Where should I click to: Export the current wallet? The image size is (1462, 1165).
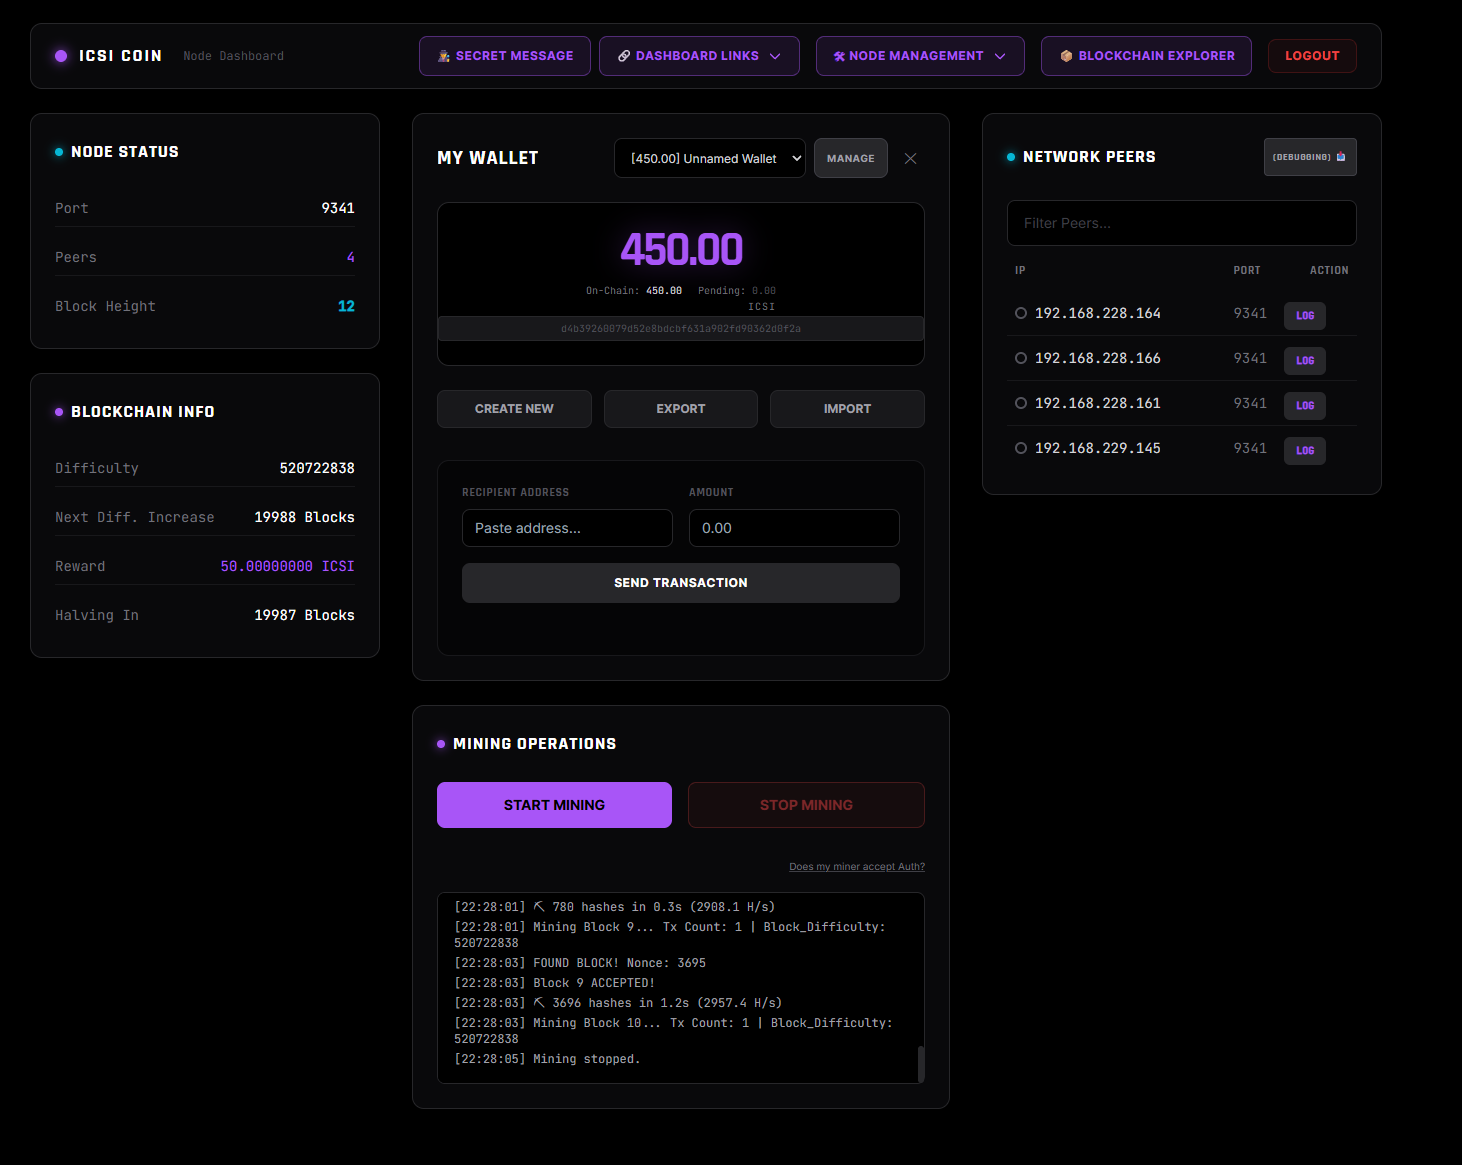click(x=681, y=409)
